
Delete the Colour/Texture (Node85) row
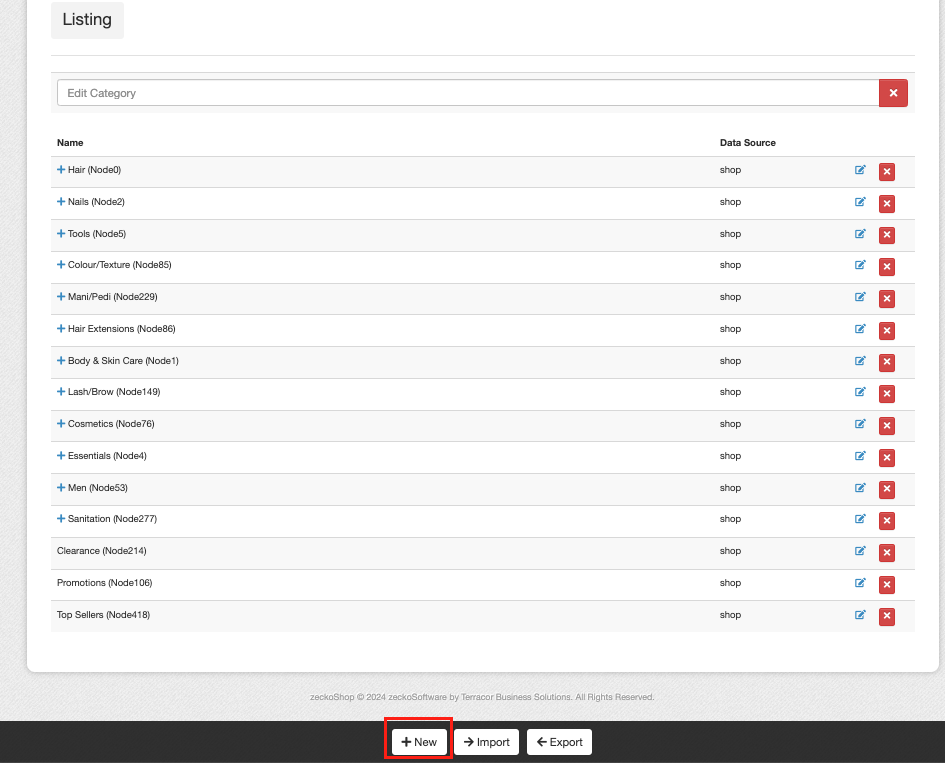point(887,267)
